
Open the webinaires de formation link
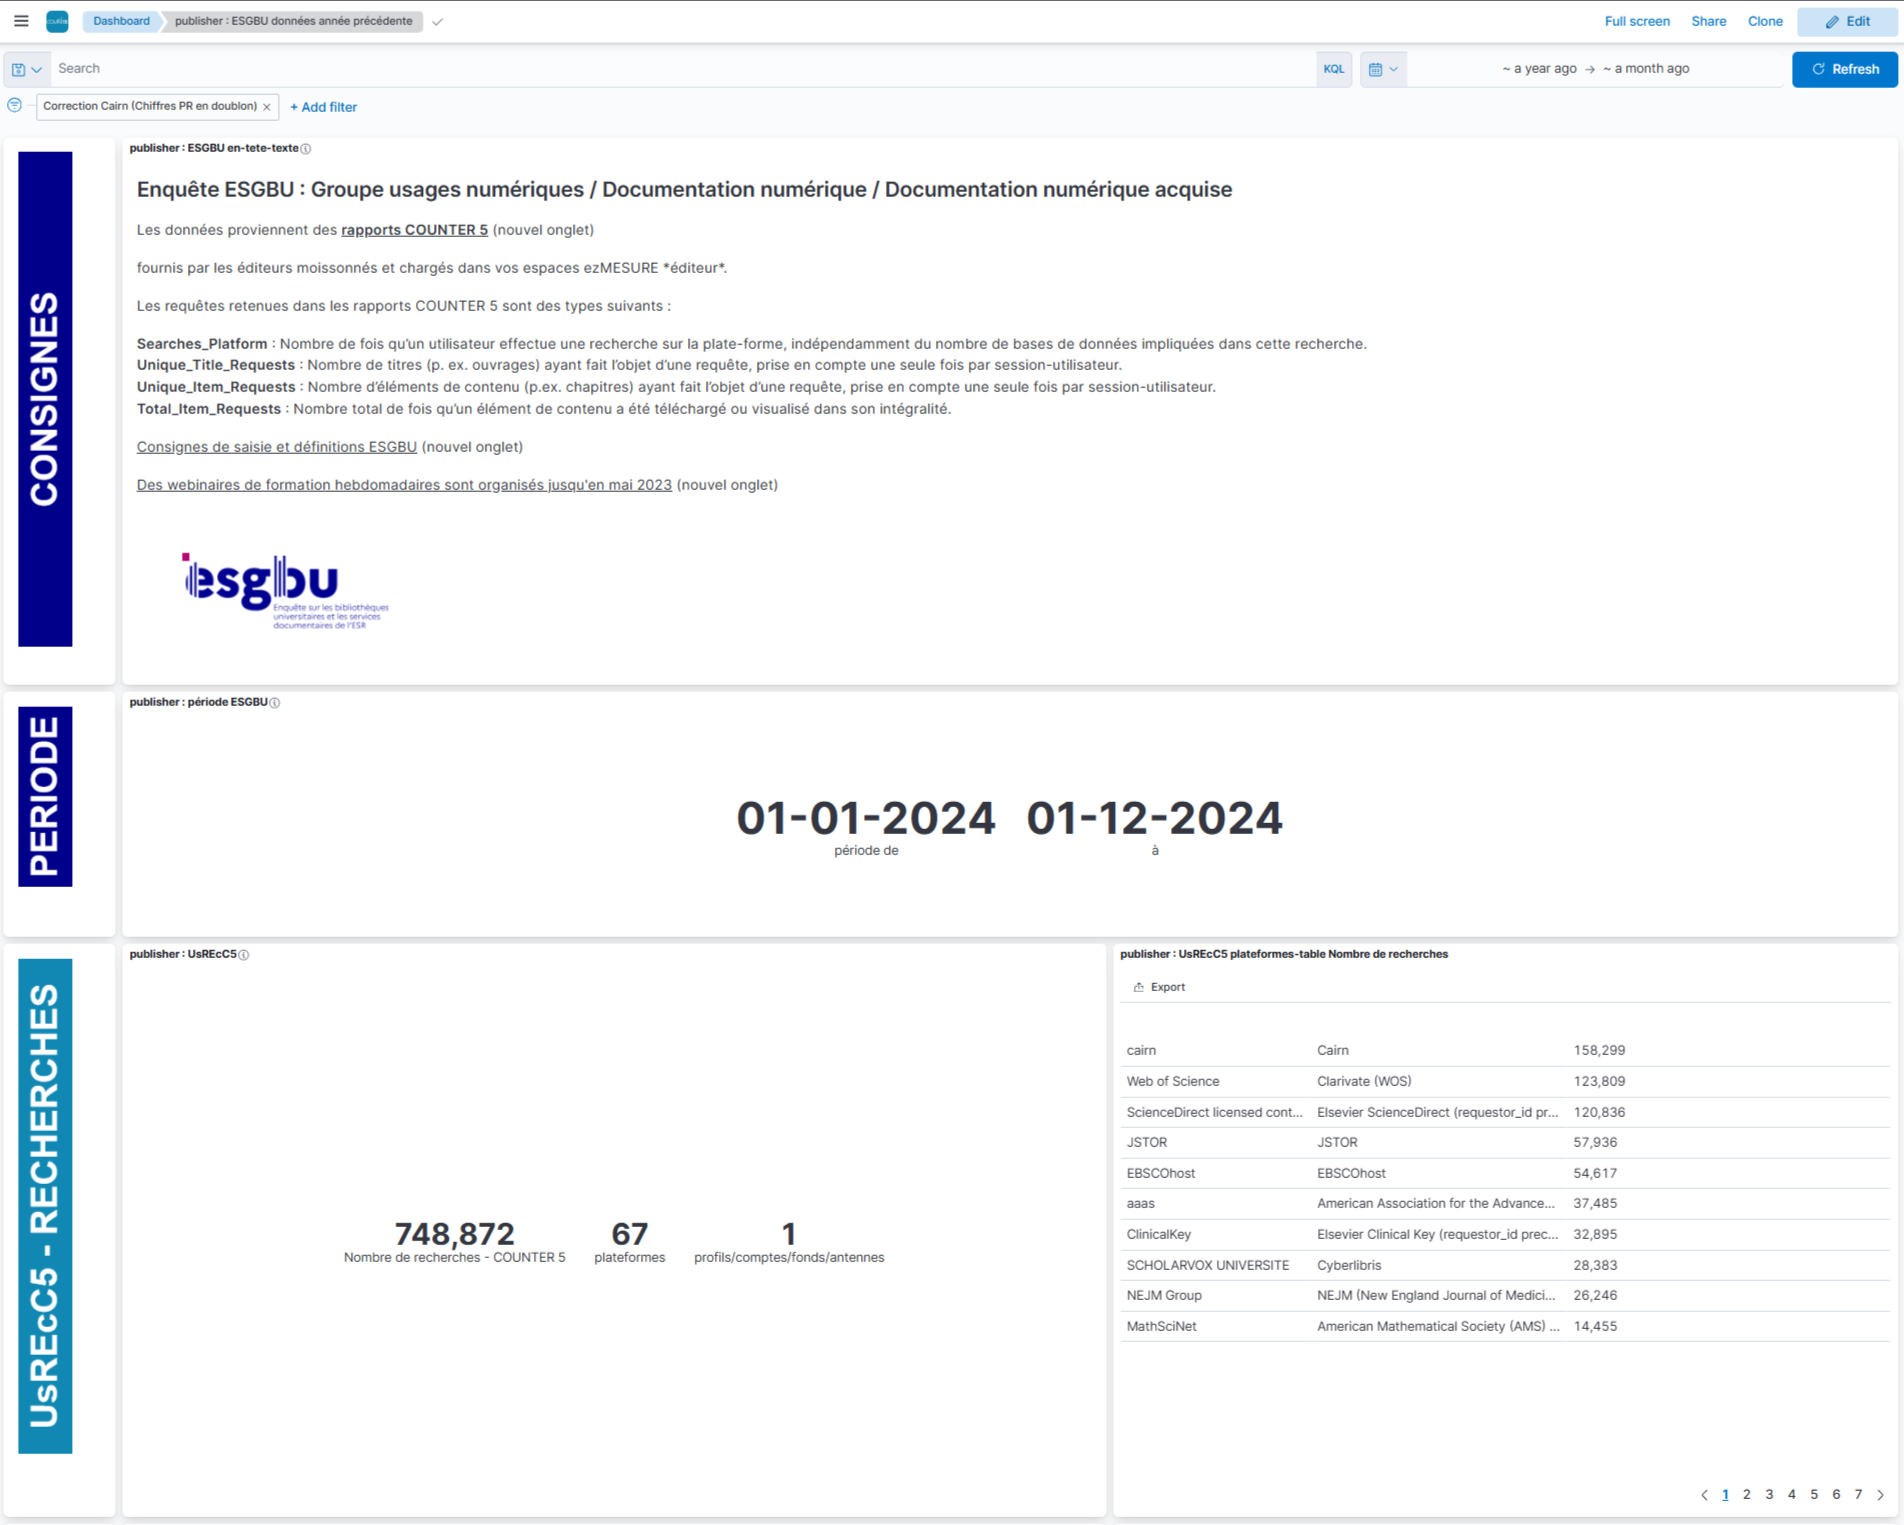(x=404, y=485)
